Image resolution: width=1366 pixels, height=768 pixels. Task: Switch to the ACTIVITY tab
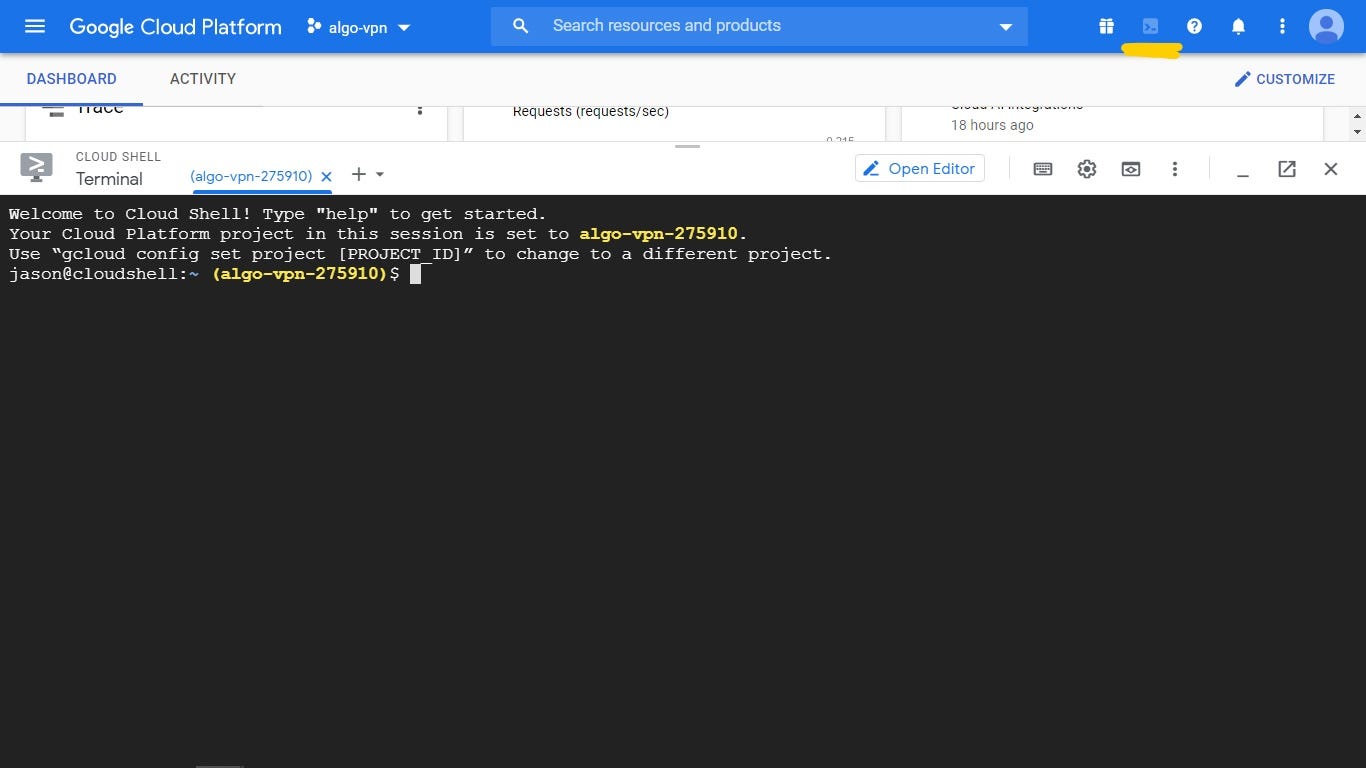(203, 79)
